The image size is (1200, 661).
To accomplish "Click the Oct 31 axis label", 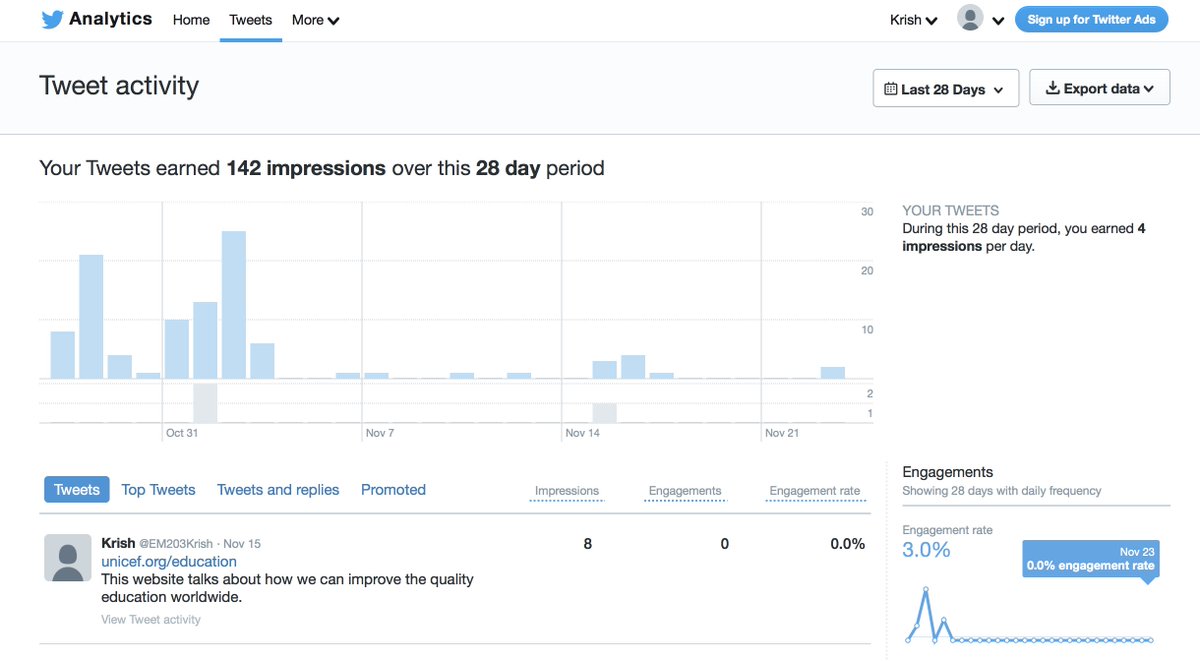I will (x=182, y=433).
